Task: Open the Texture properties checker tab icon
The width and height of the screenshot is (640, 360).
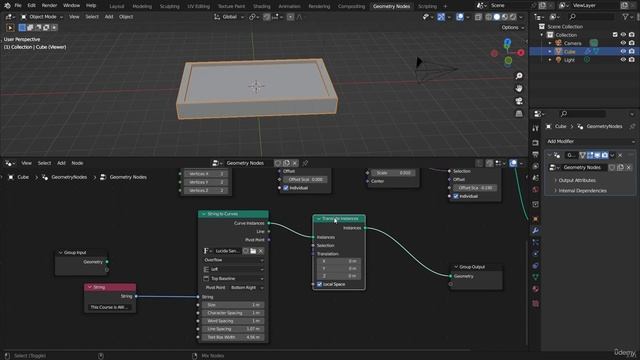Action: tap(535, 304)
